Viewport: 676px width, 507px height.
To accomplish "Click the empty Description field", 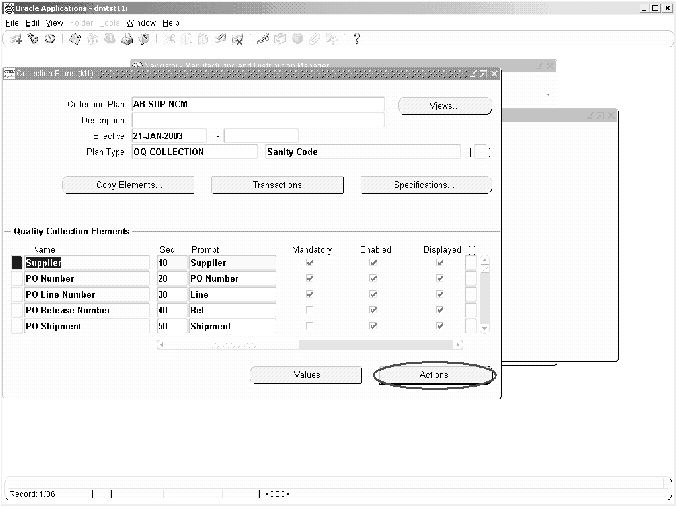I will 258,120.
